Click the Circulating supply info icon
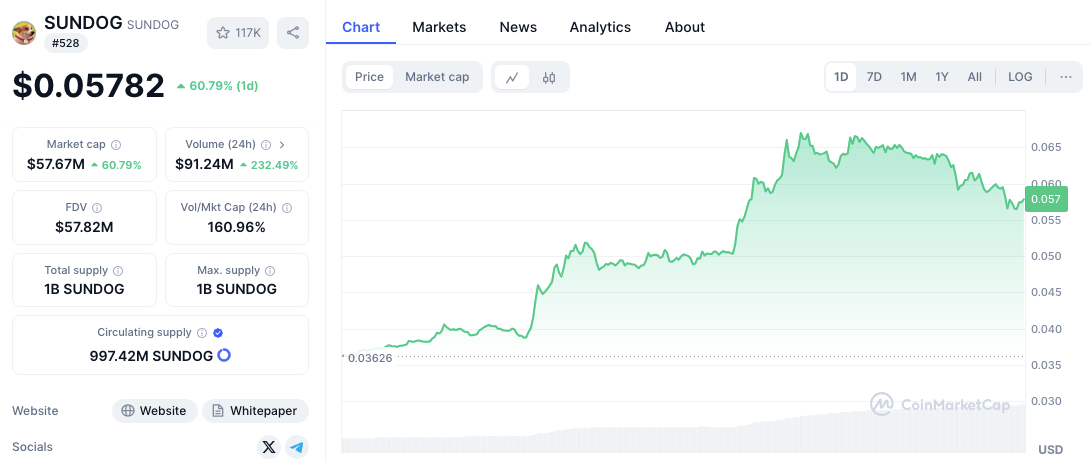Screen dimensions: 1091x462 click(x=202, y=333)
